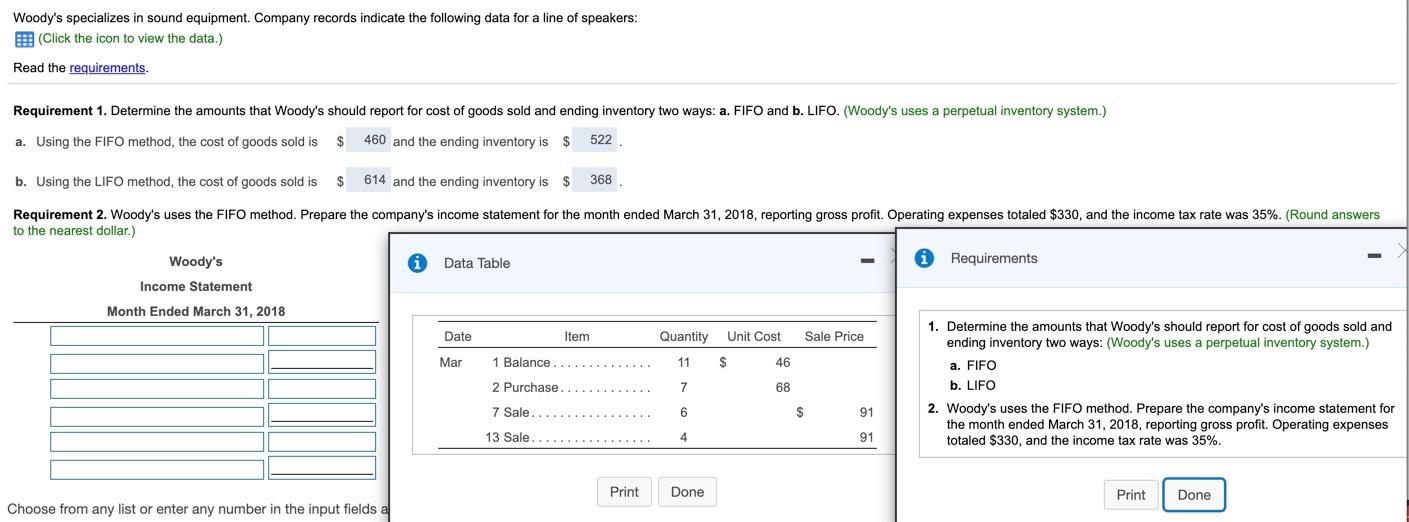Click the Date column header

coord(458,336)
